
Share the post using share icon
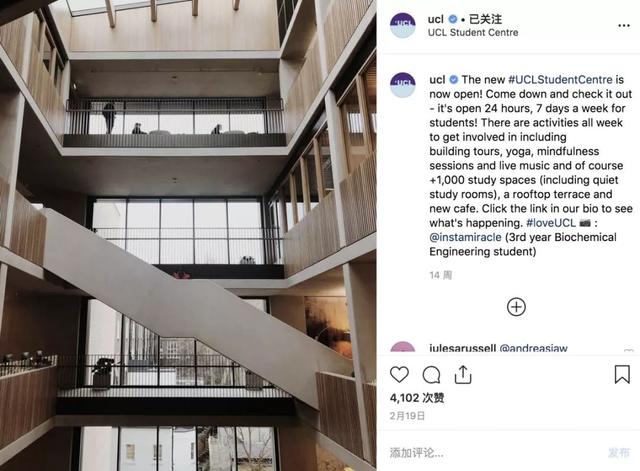tap(463, 375)
